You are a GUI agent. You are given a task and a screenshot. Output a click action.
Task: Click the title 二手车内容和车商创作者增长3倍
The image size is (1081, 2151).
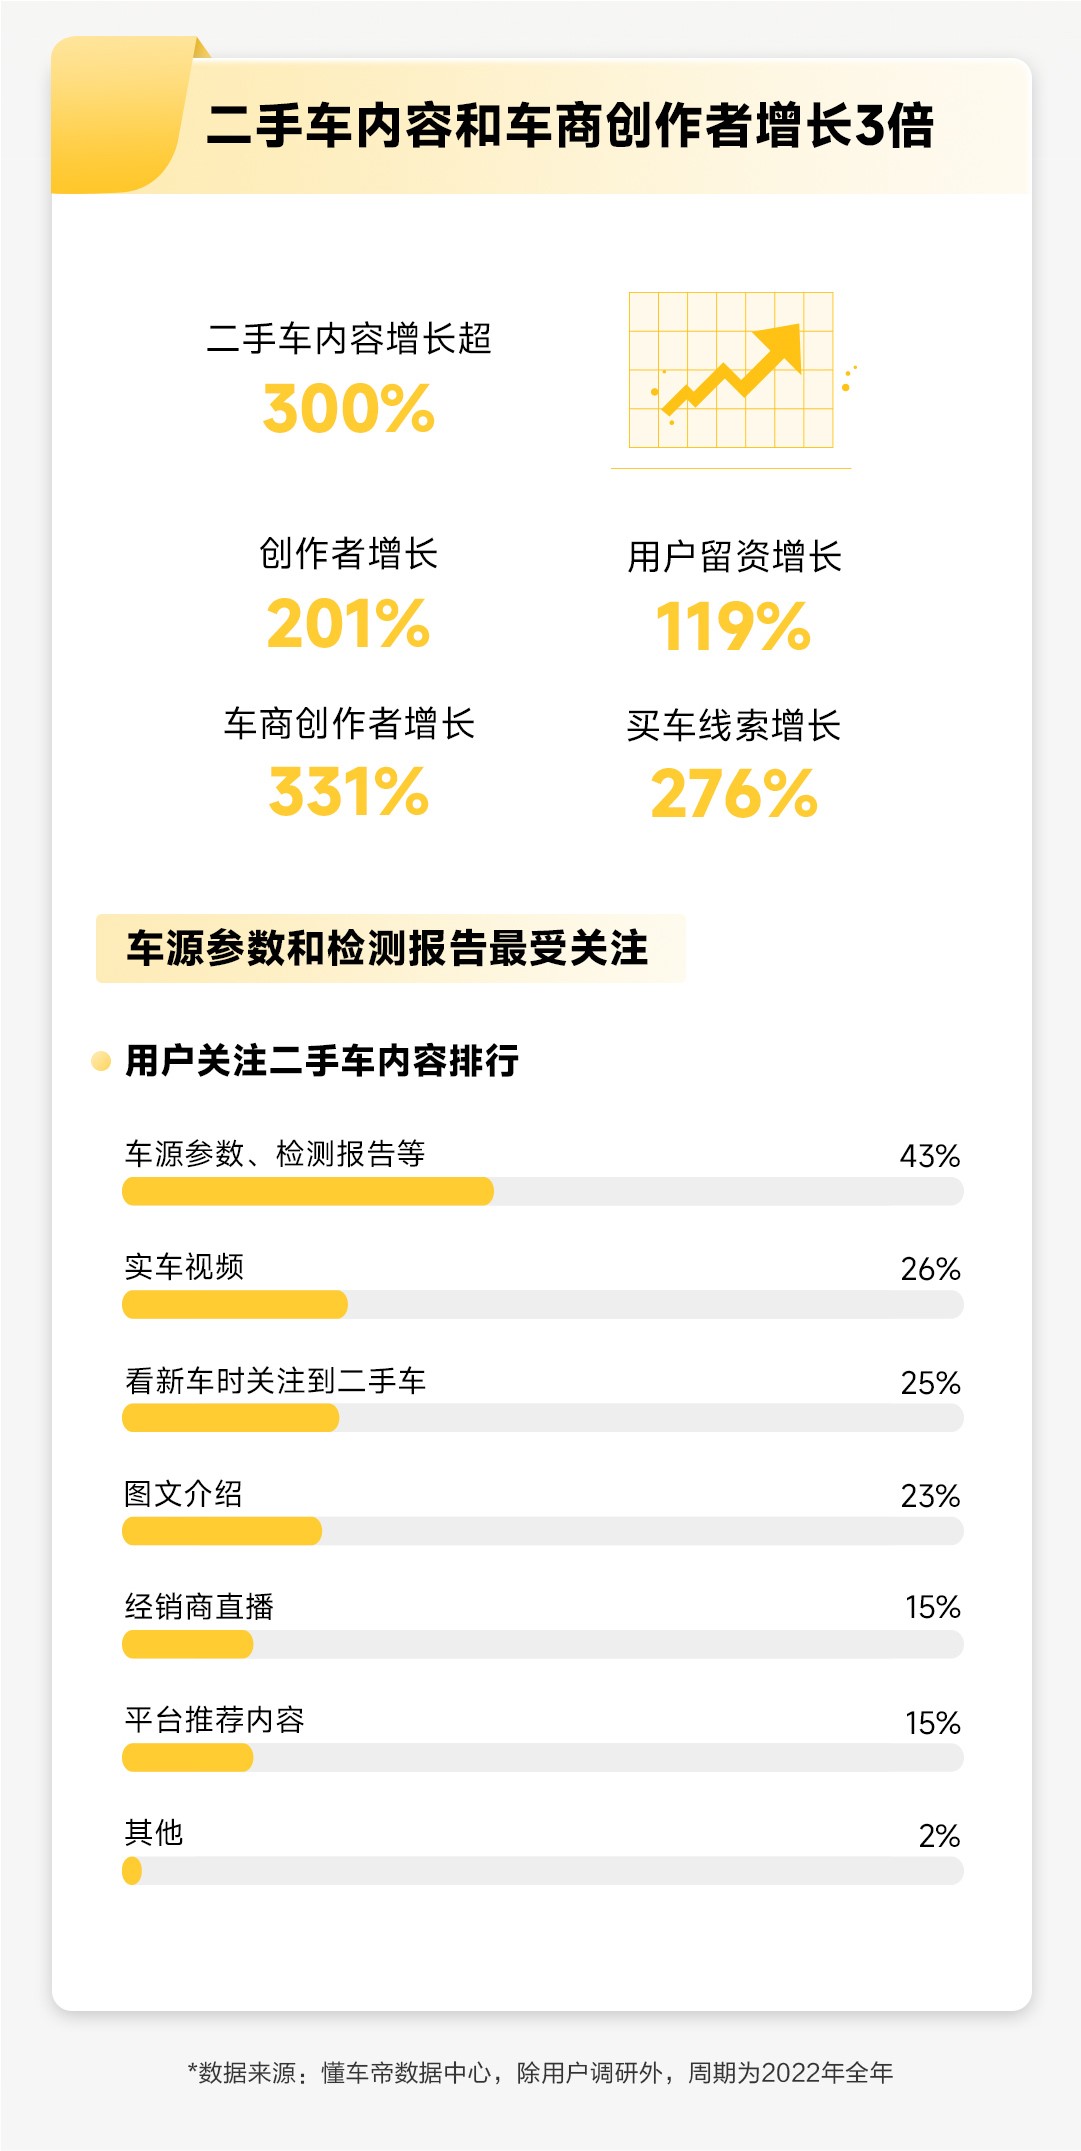point(569,127)
